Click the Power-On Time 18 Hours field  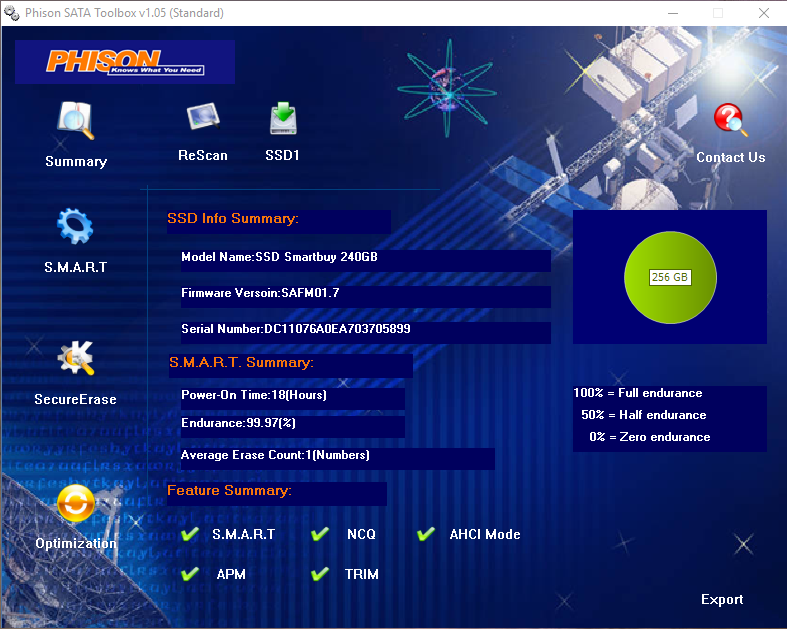point(293,399)
